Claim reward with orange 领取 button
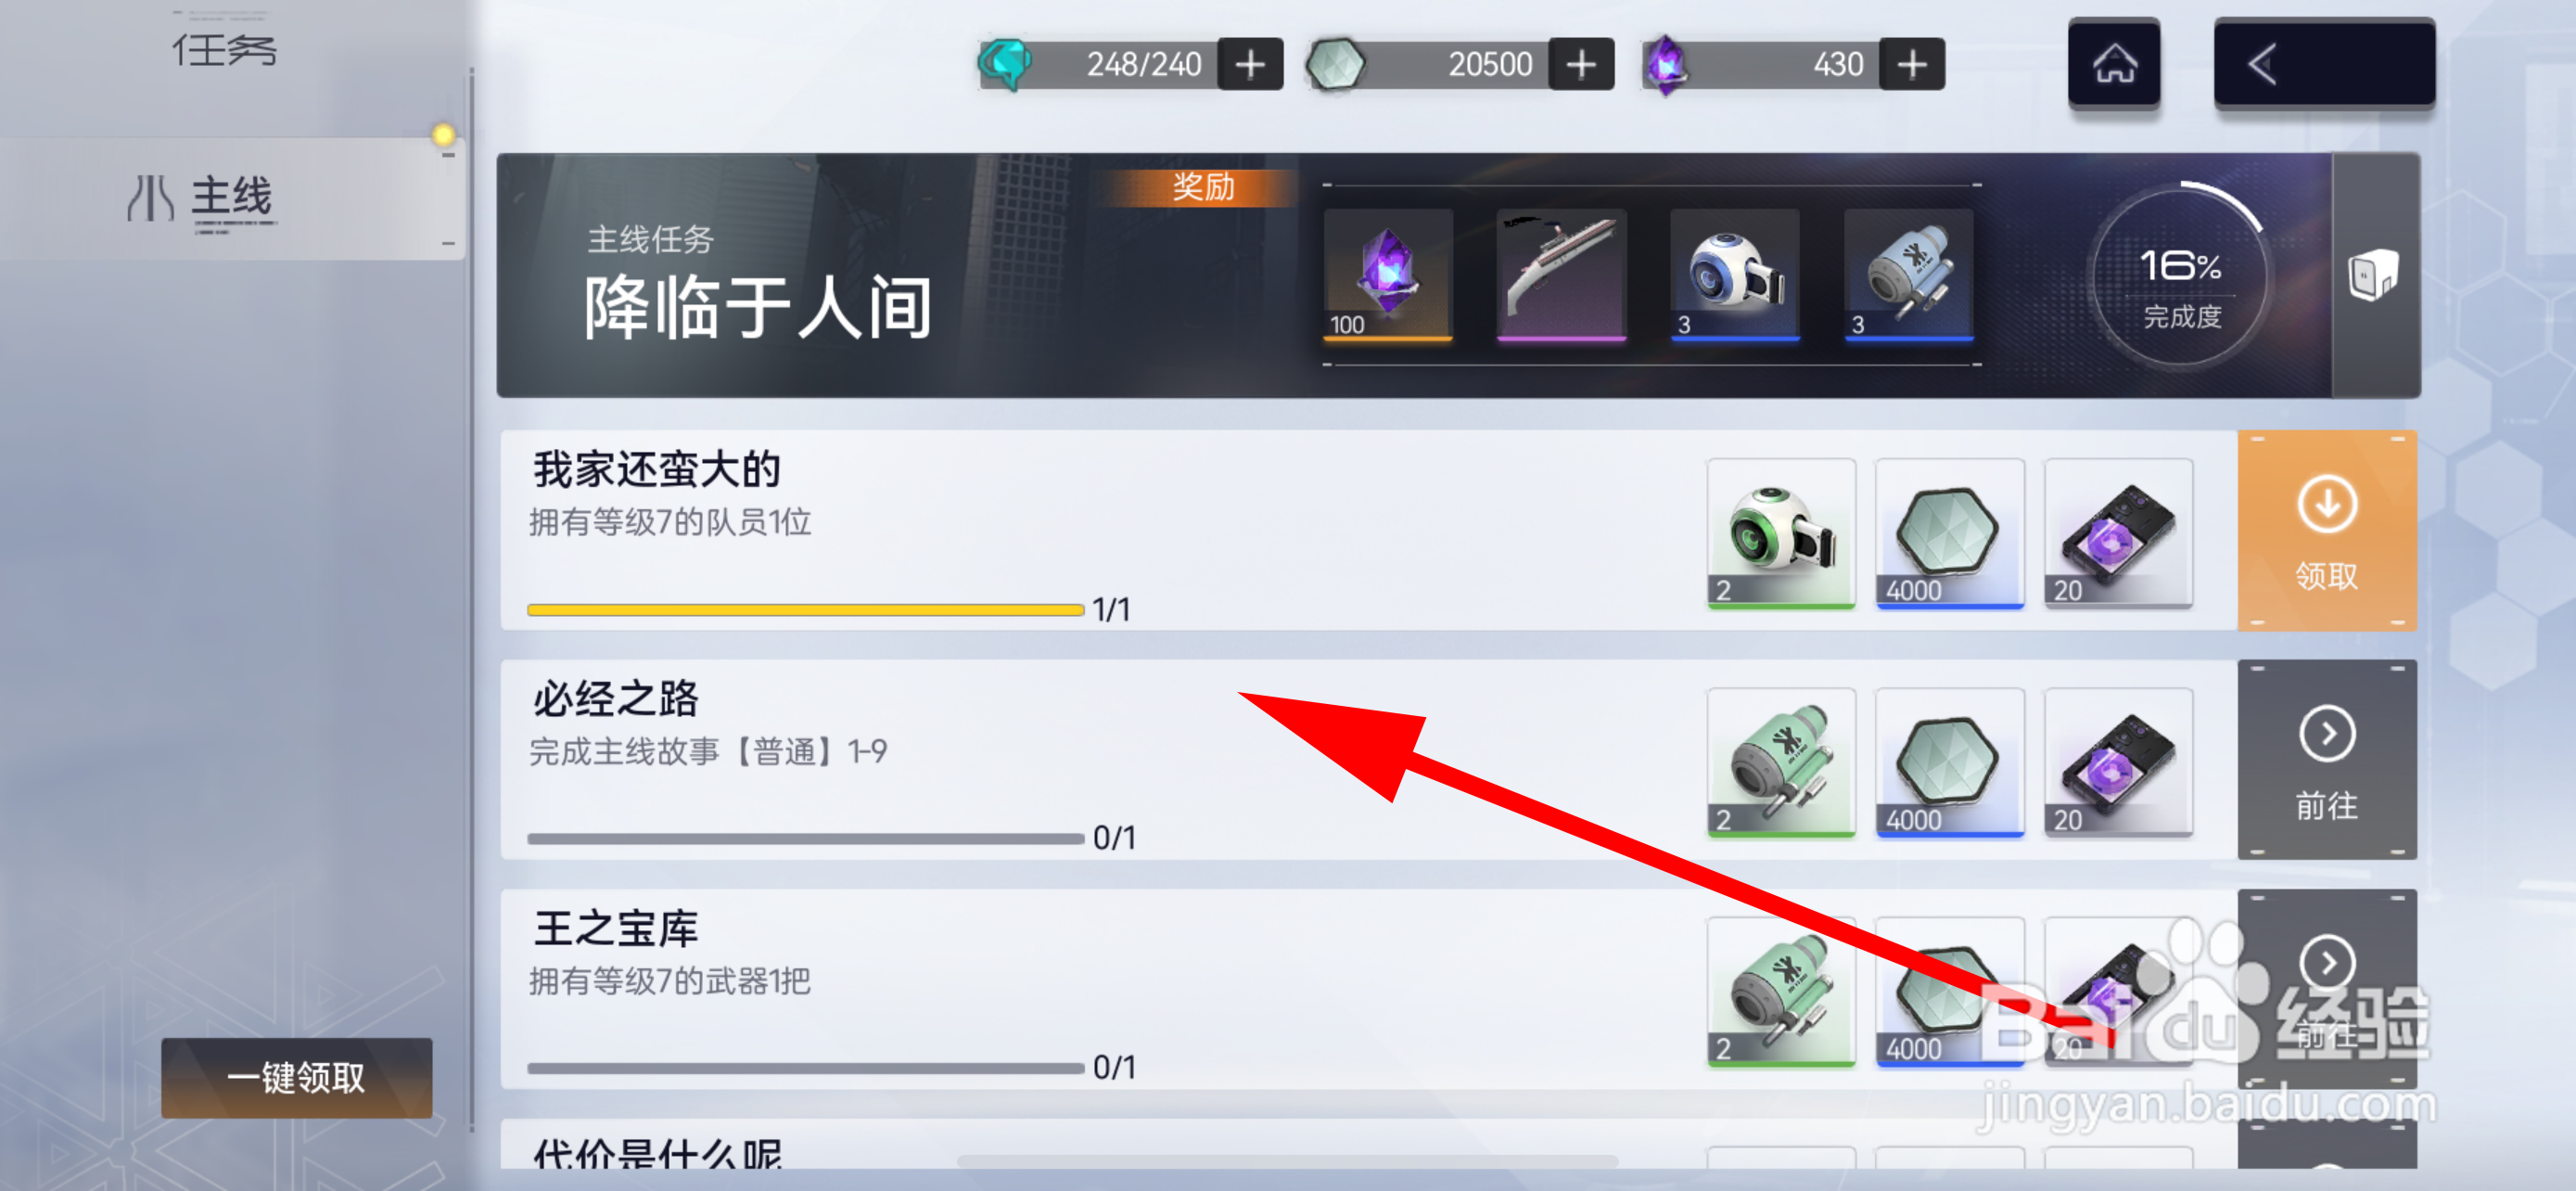This screenshot has height=1191, width=2576. pyautogui.click(x=2327, y=530)
